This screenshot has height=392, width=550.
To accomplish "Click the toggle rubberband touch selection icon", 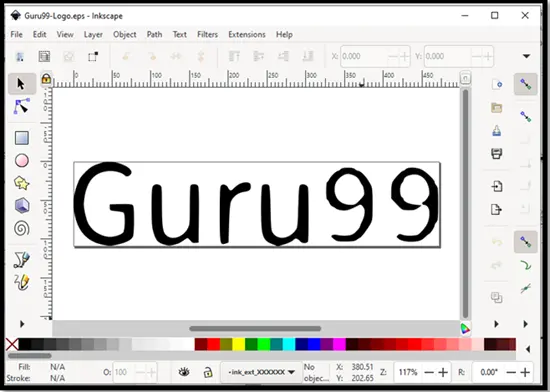I will click(93, 56).
